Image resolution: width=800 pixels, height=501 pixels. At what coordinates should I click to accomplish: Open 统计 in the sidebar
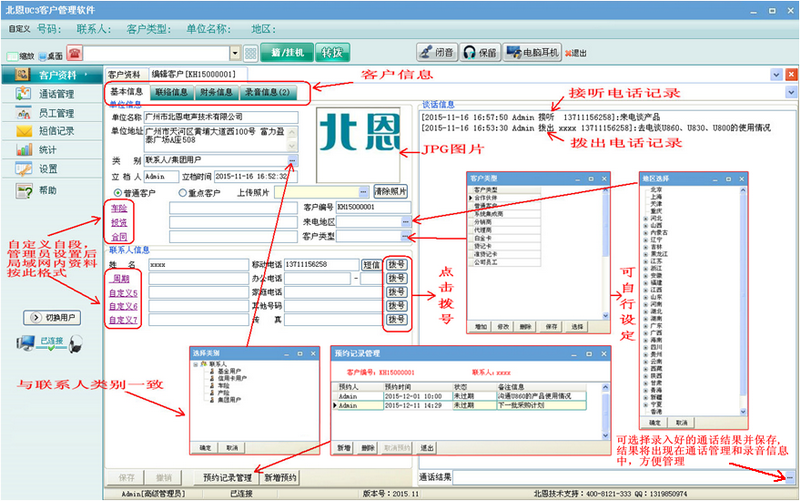tap(51, 149)
